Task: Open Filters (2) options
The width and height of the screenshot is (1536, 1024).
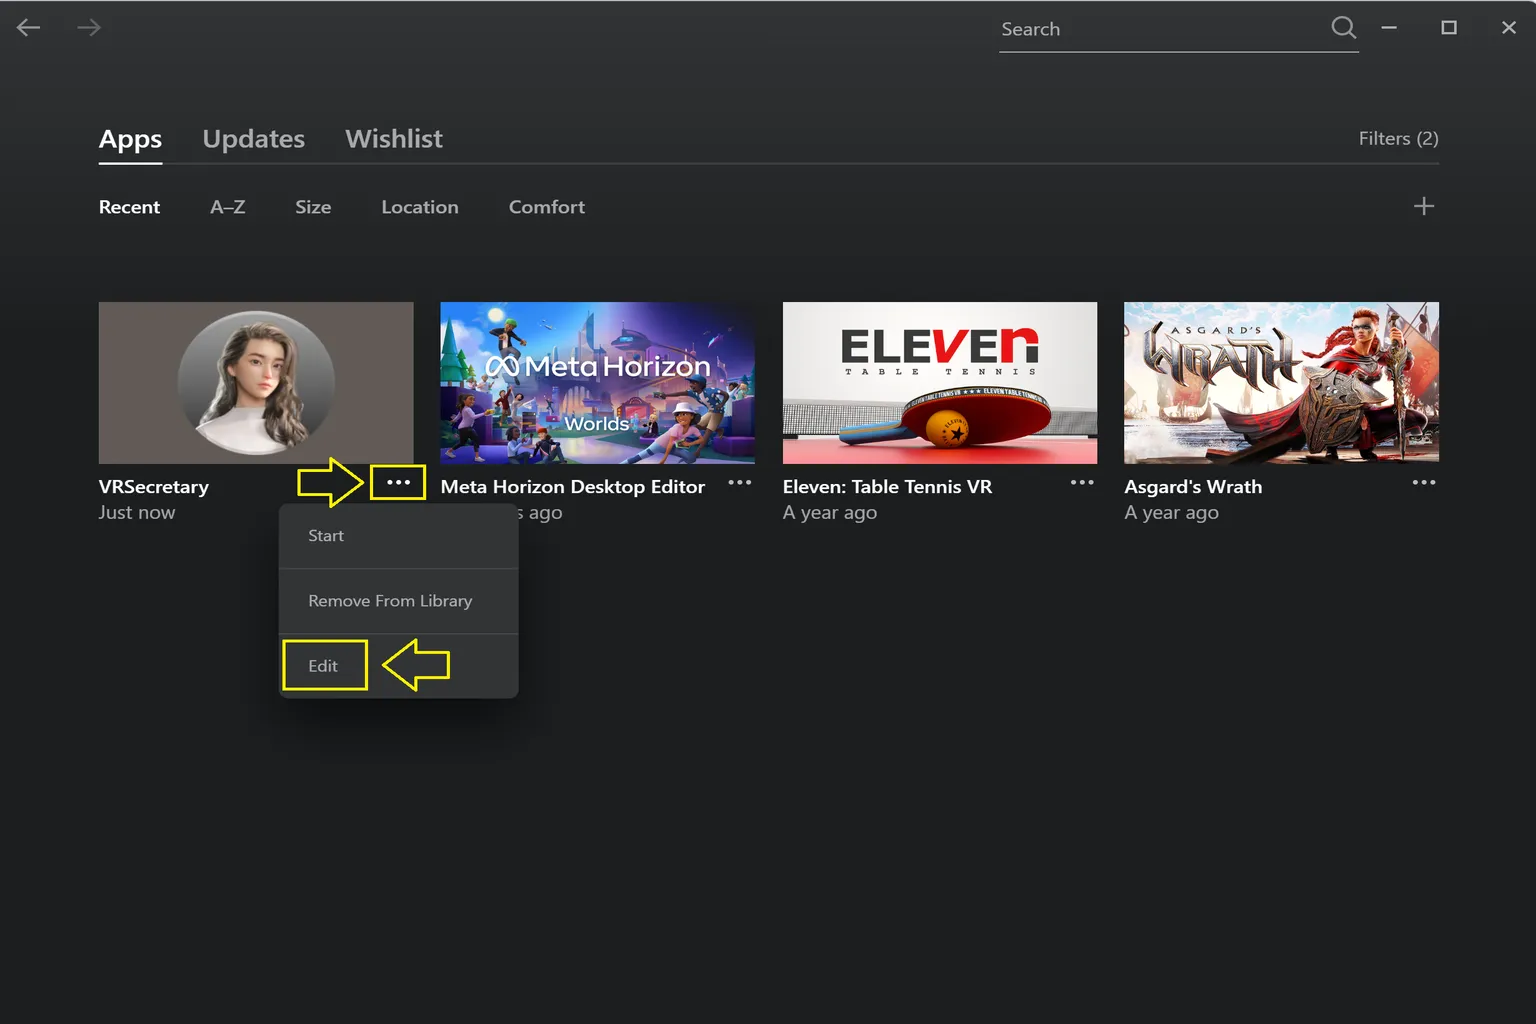Action: (x=1398, y=139)
